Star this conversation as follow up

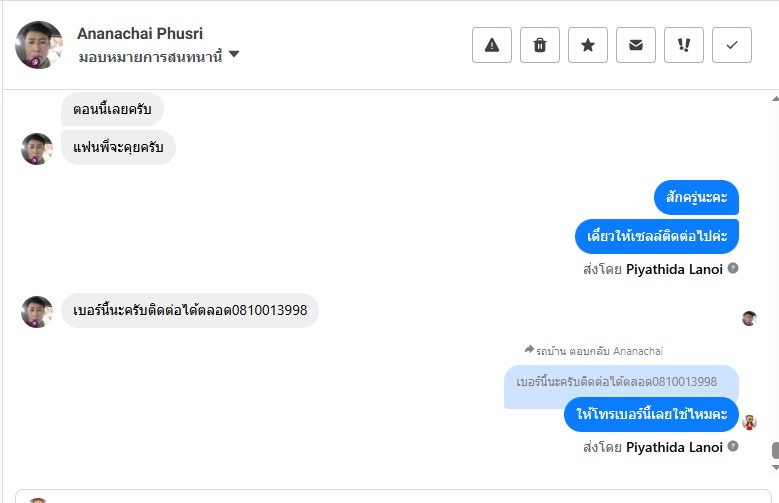[588, 45]
